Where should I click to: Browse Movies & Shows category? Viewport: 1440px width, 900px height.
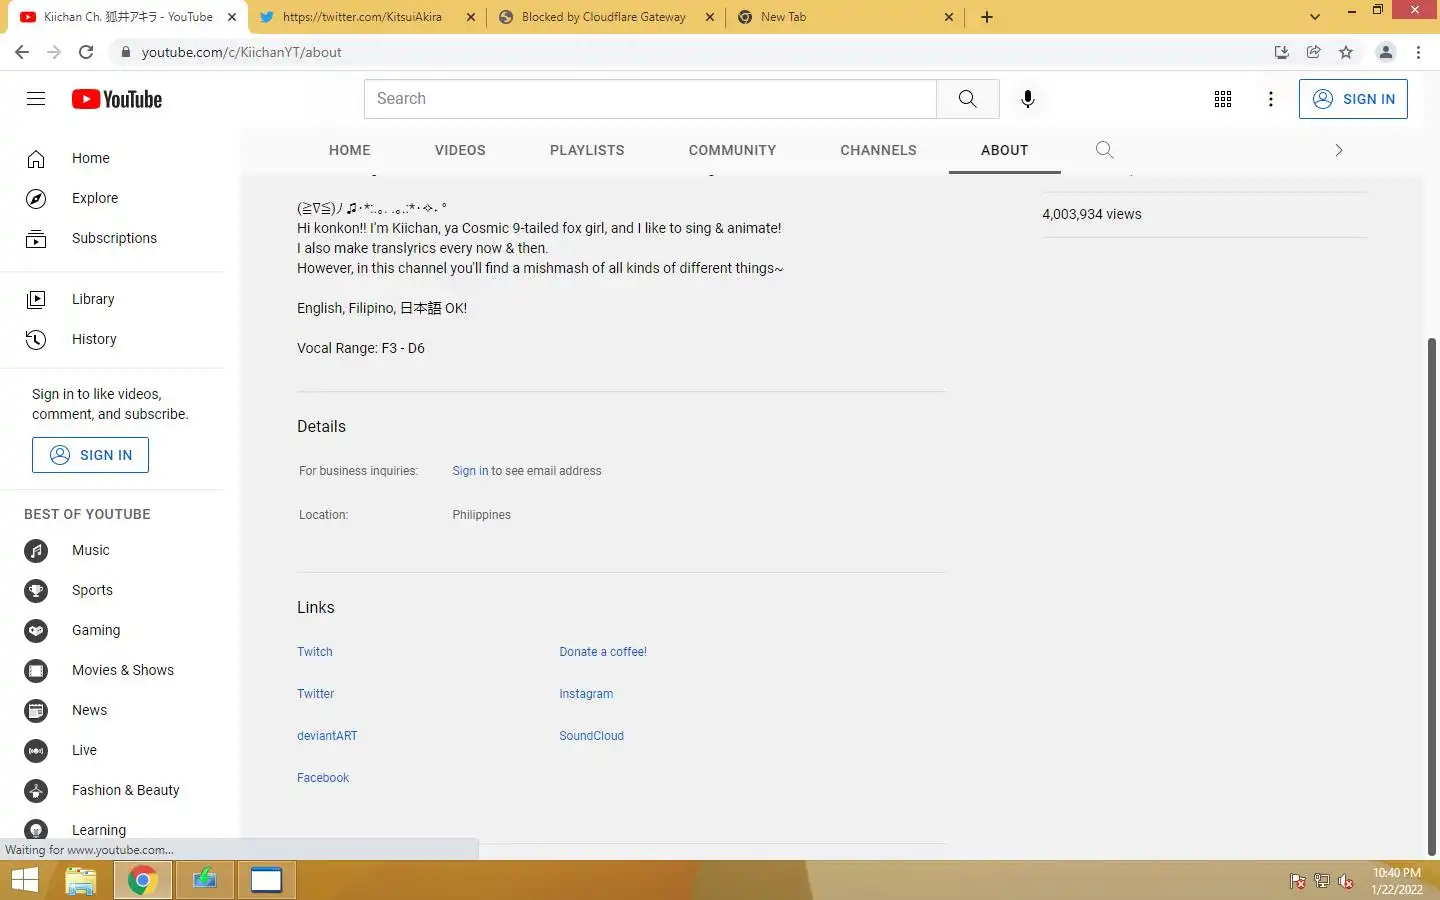point(122,670)
